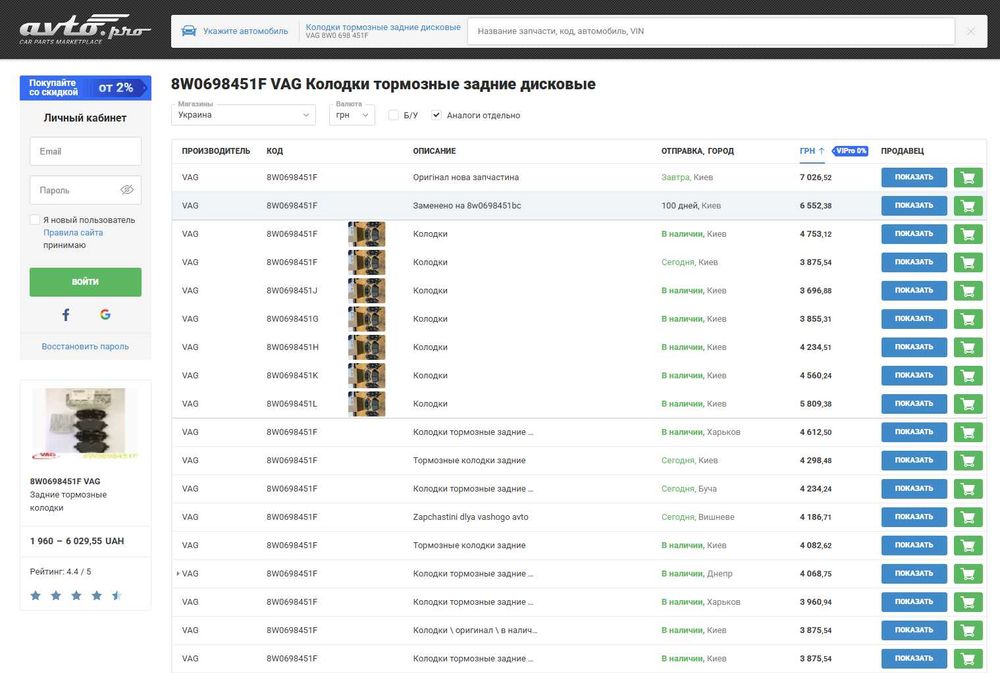Click the Покупайте со скидкой от 2% banner
The image size is (1000, 673).
(x=85, y=87)
